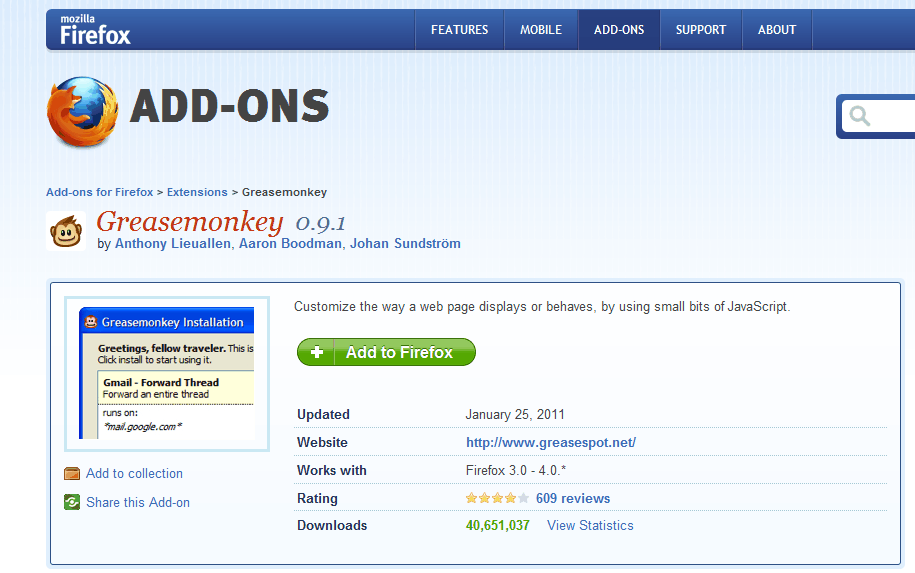Viewport: 915px width, 573px height.
Task: Click Add to collection link
Action: pos(134,473)
